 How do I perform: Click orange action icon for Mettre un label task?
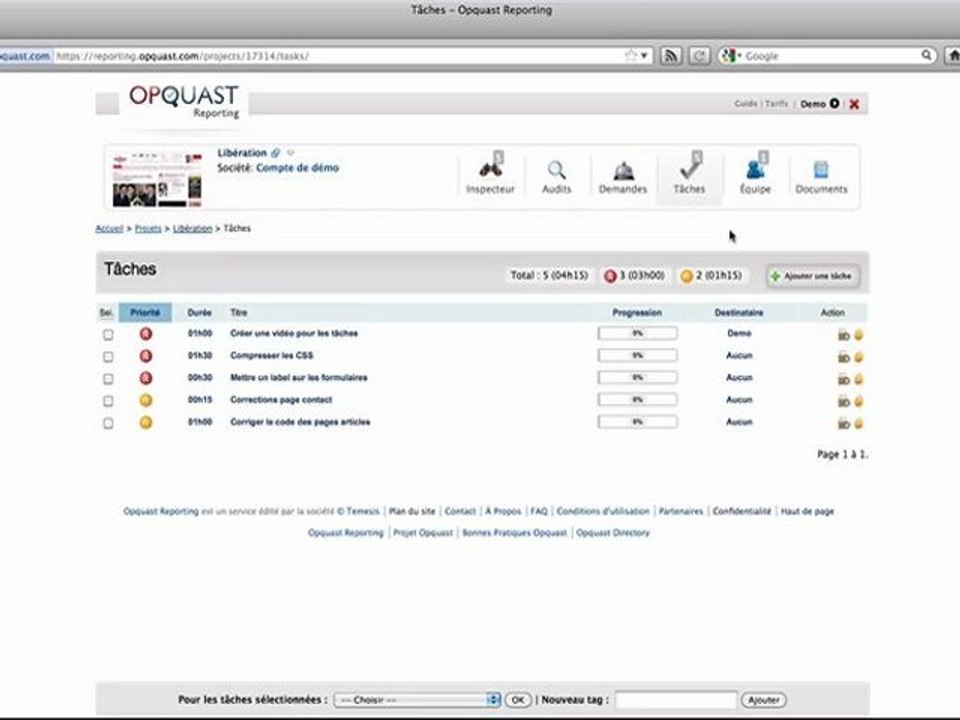tap(858, 380)
